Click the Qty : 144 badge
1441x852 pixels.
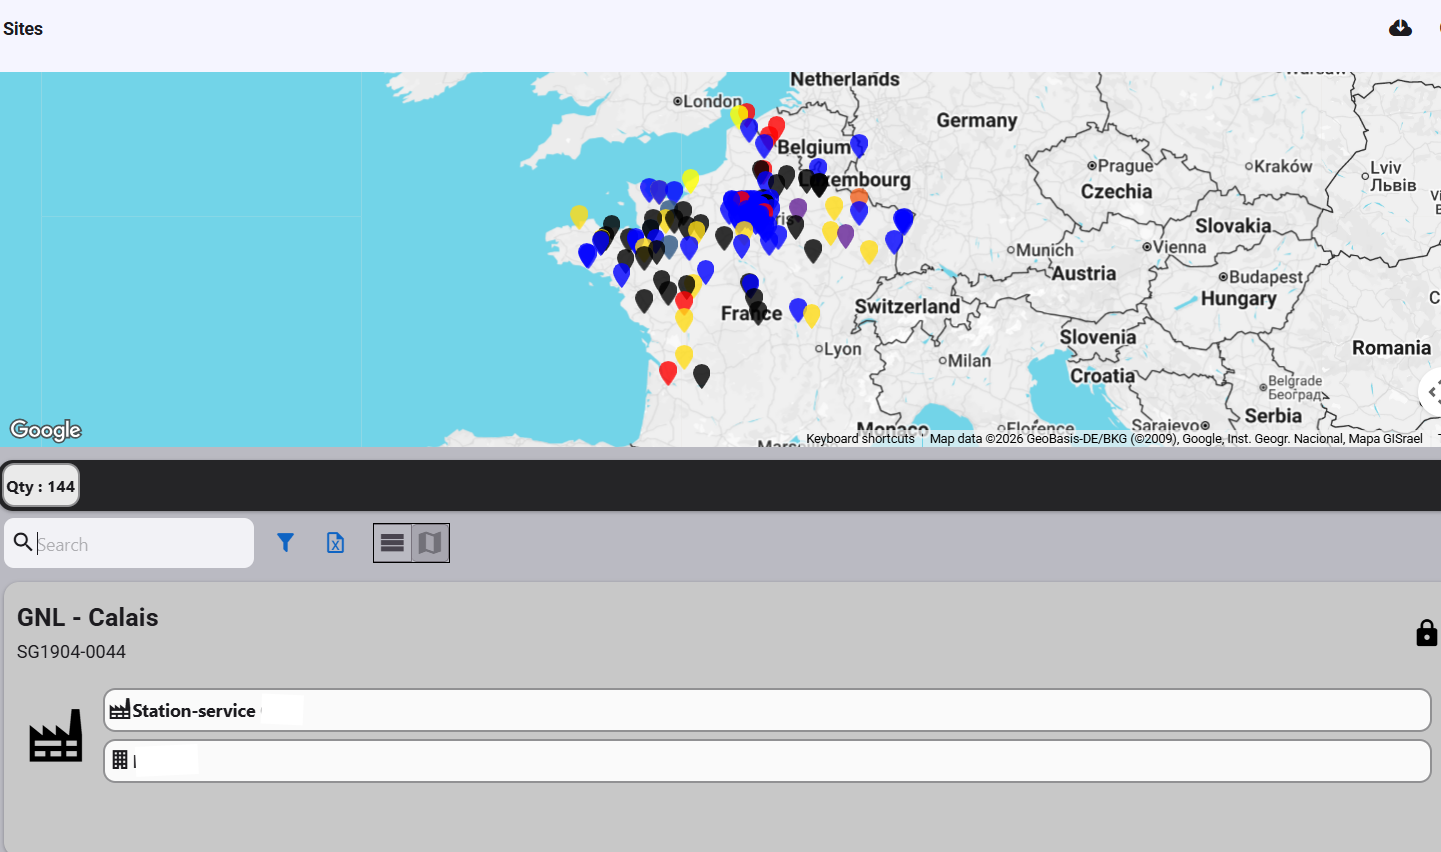(x=41, y=487)
